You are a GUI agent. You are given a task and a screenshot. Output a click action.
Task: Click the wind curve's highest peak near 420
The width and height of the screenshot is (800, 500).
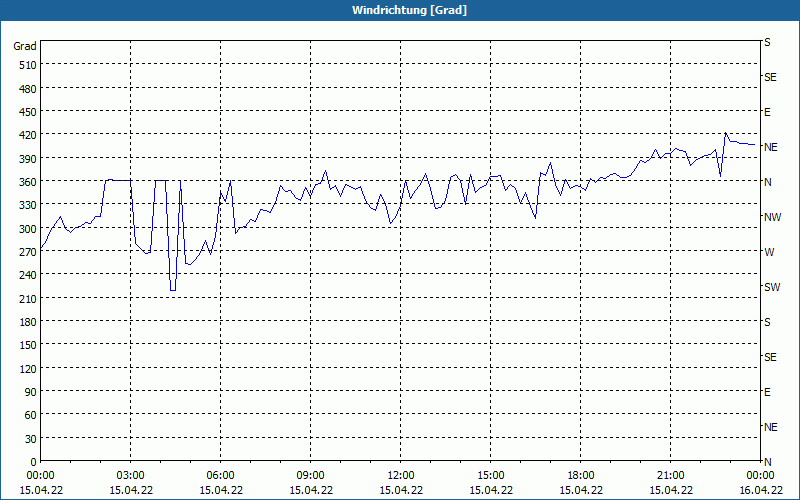[726, 133]
